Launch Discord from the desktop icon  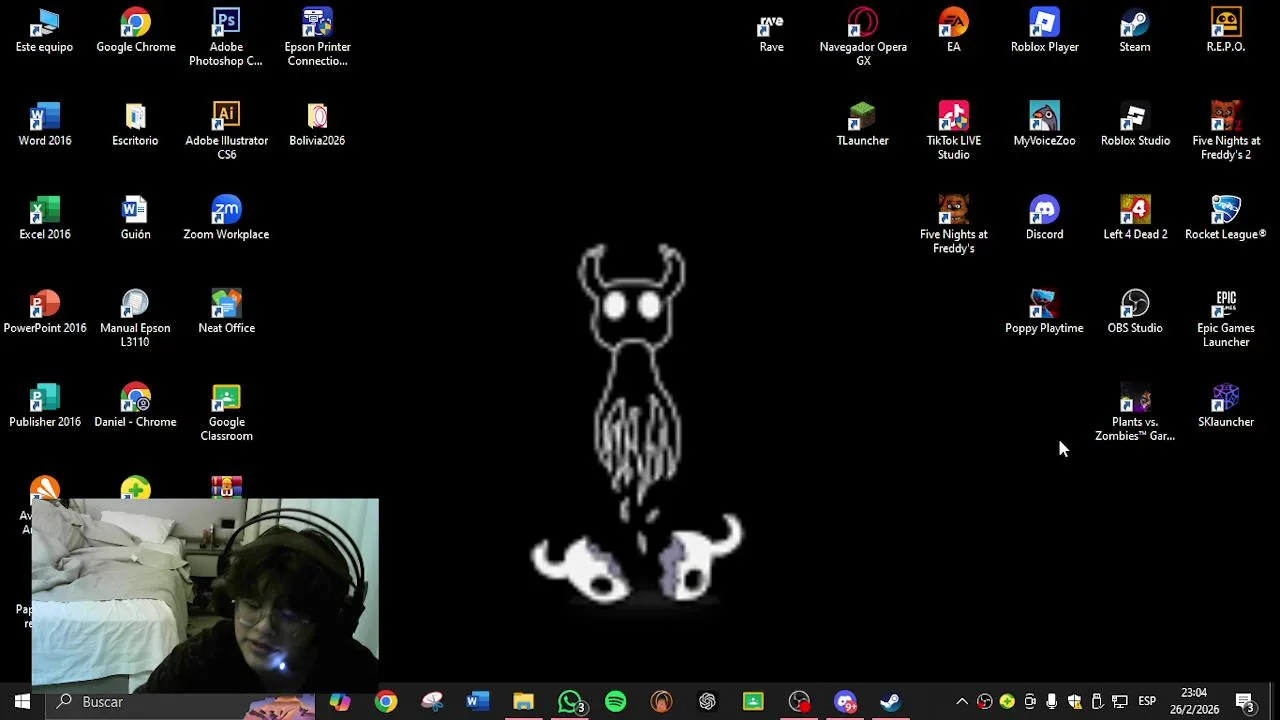(x=1044, y=219)
